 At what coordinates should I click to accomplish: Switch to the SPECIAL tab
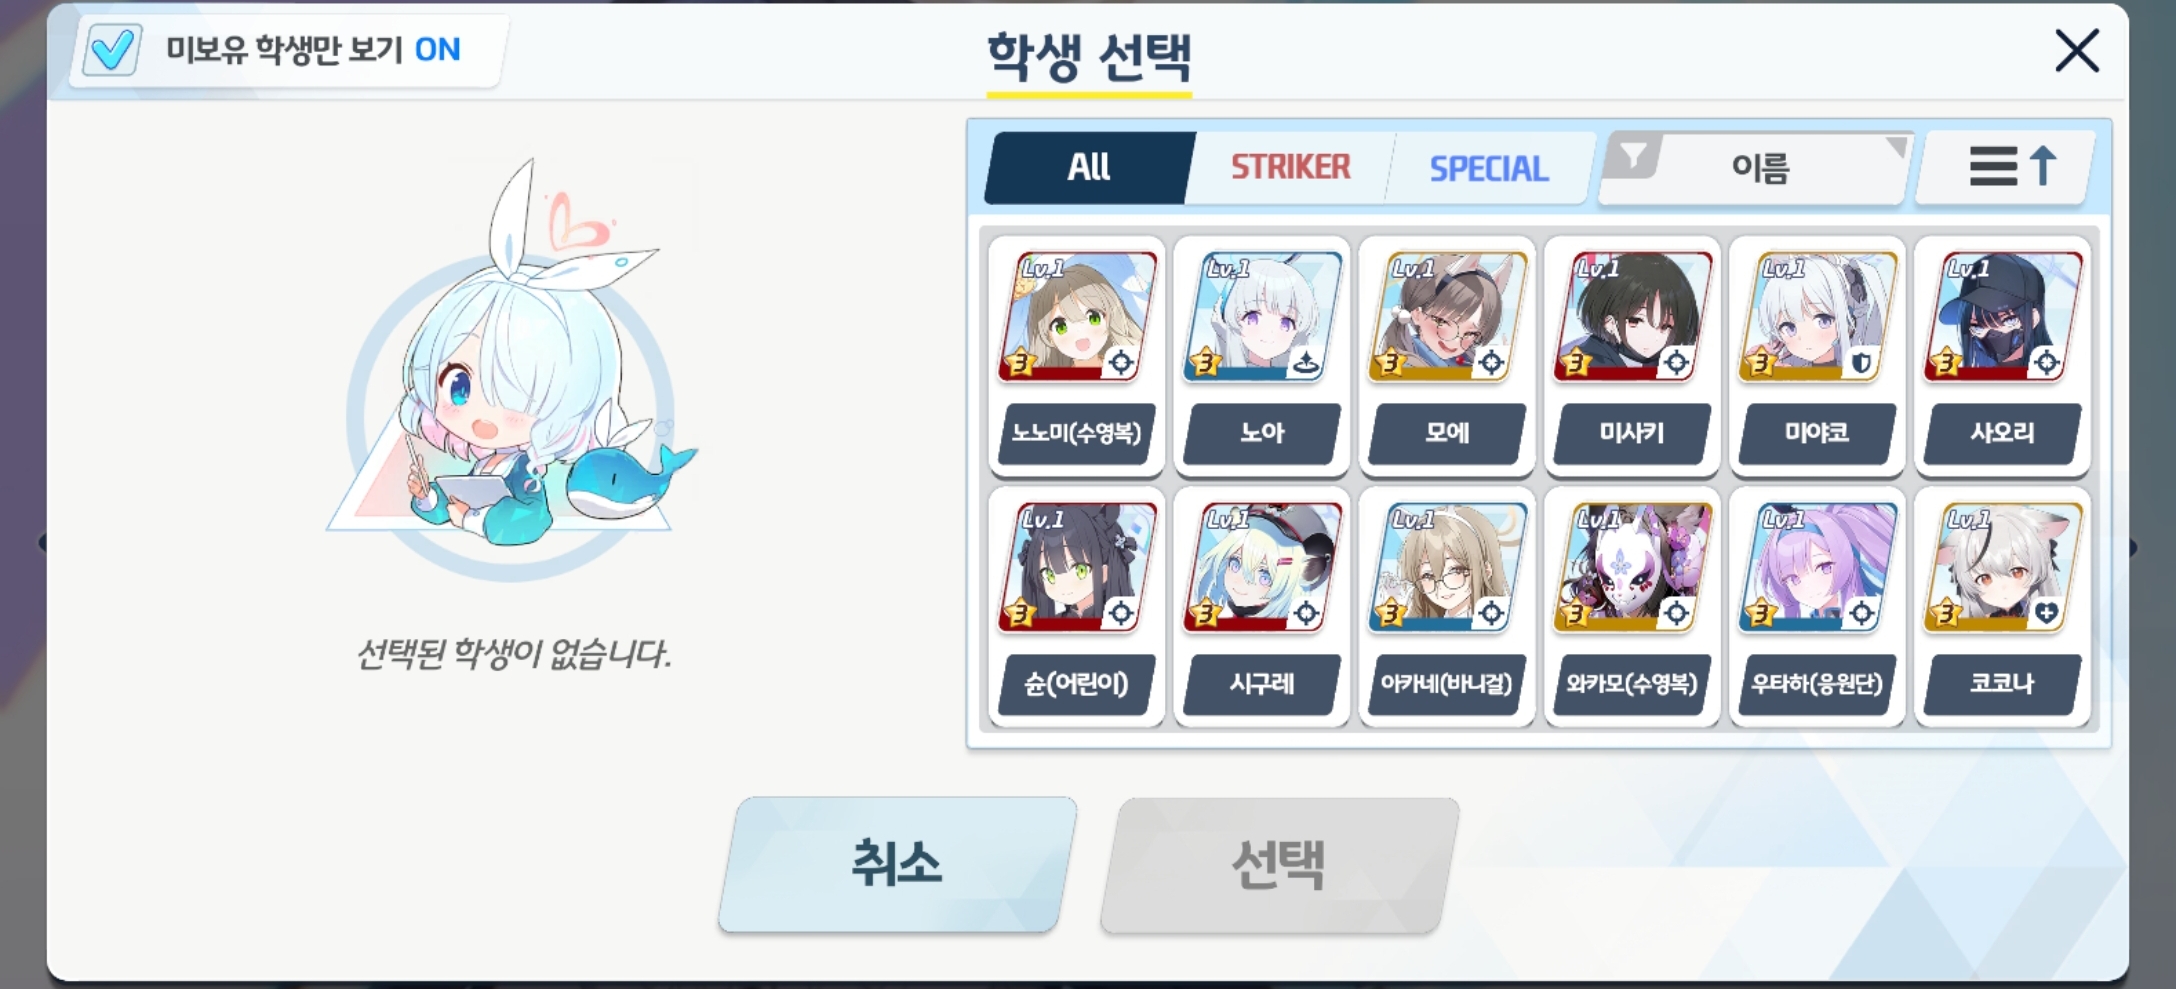1489,168
